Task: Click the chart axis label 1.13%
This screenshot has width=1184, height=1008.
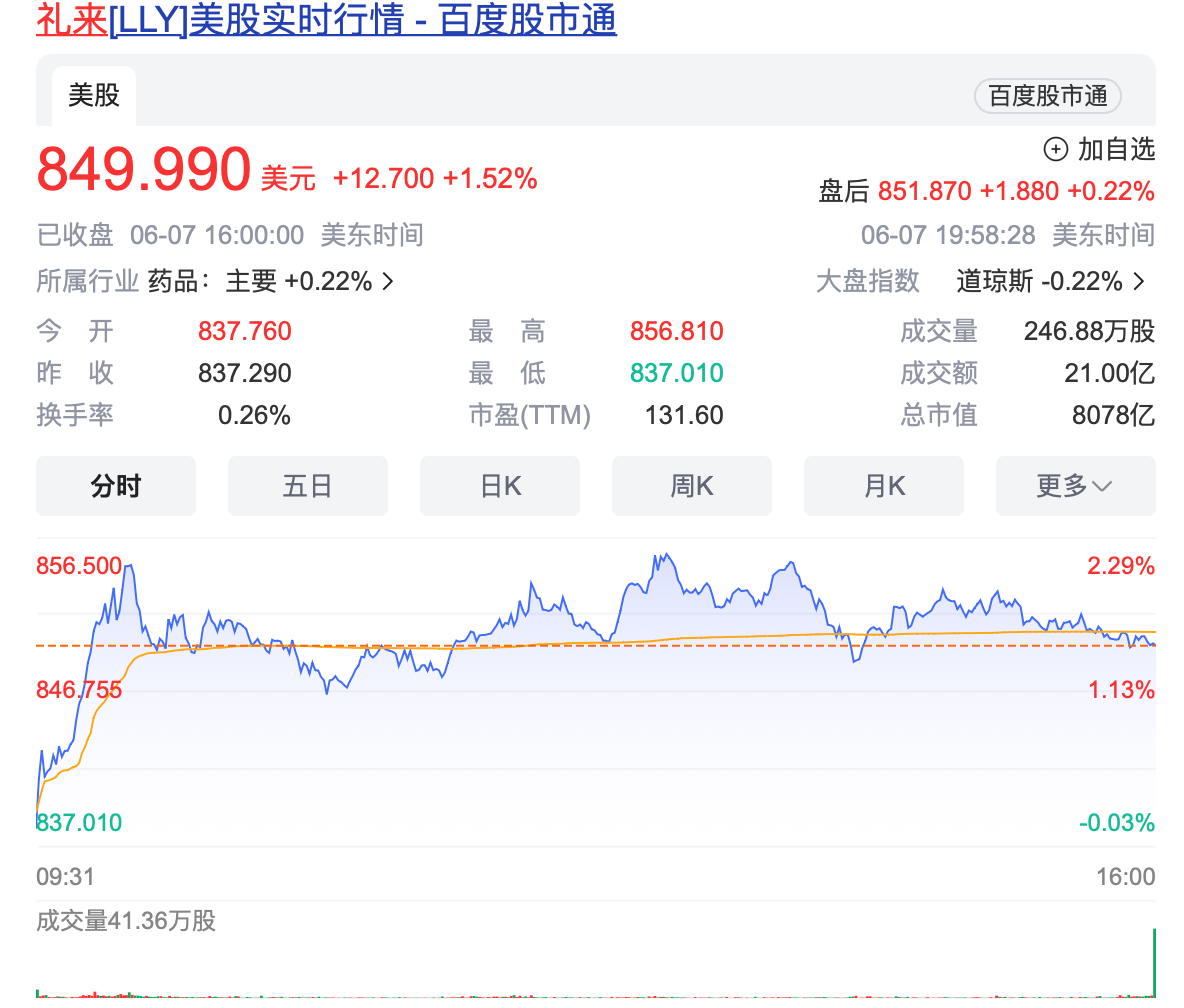Action: (1121, 689)
